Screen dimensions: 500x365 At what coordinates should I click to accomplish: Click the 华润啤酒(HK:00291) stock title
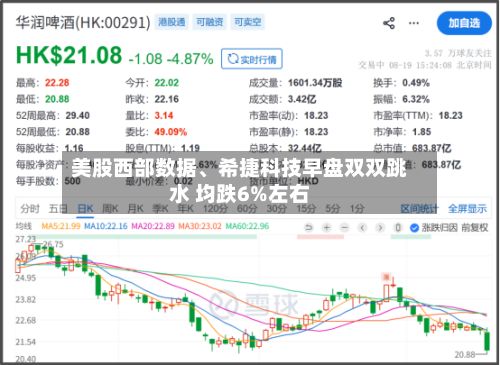click(83, 23)
